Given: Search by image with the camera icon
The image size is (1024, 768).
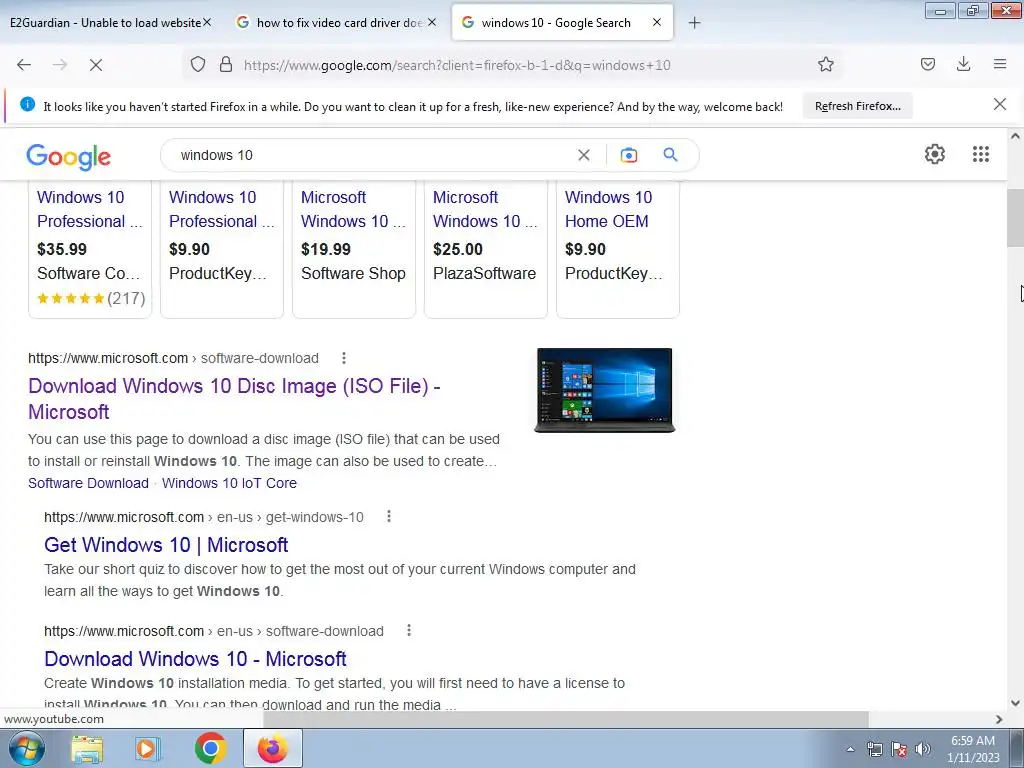Looking at the screenshot, I should [628, 155].
